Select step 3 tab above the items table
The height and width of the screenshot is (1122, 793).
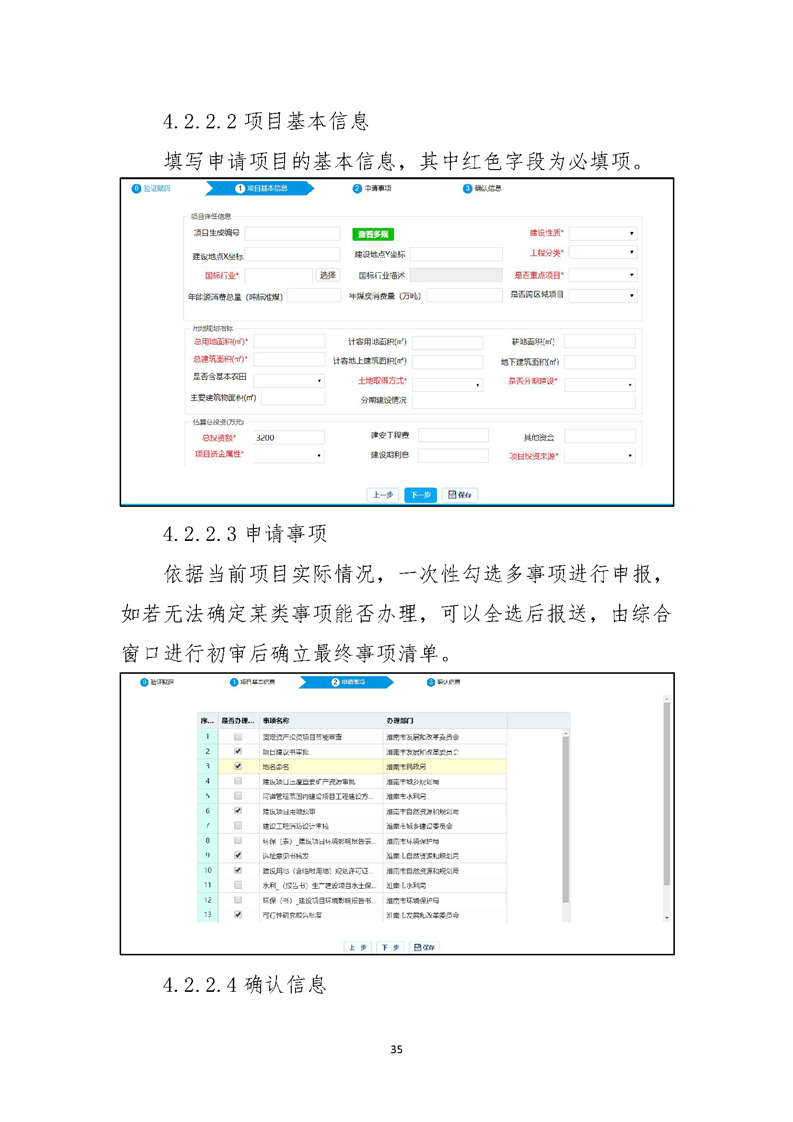click(444, 682)
